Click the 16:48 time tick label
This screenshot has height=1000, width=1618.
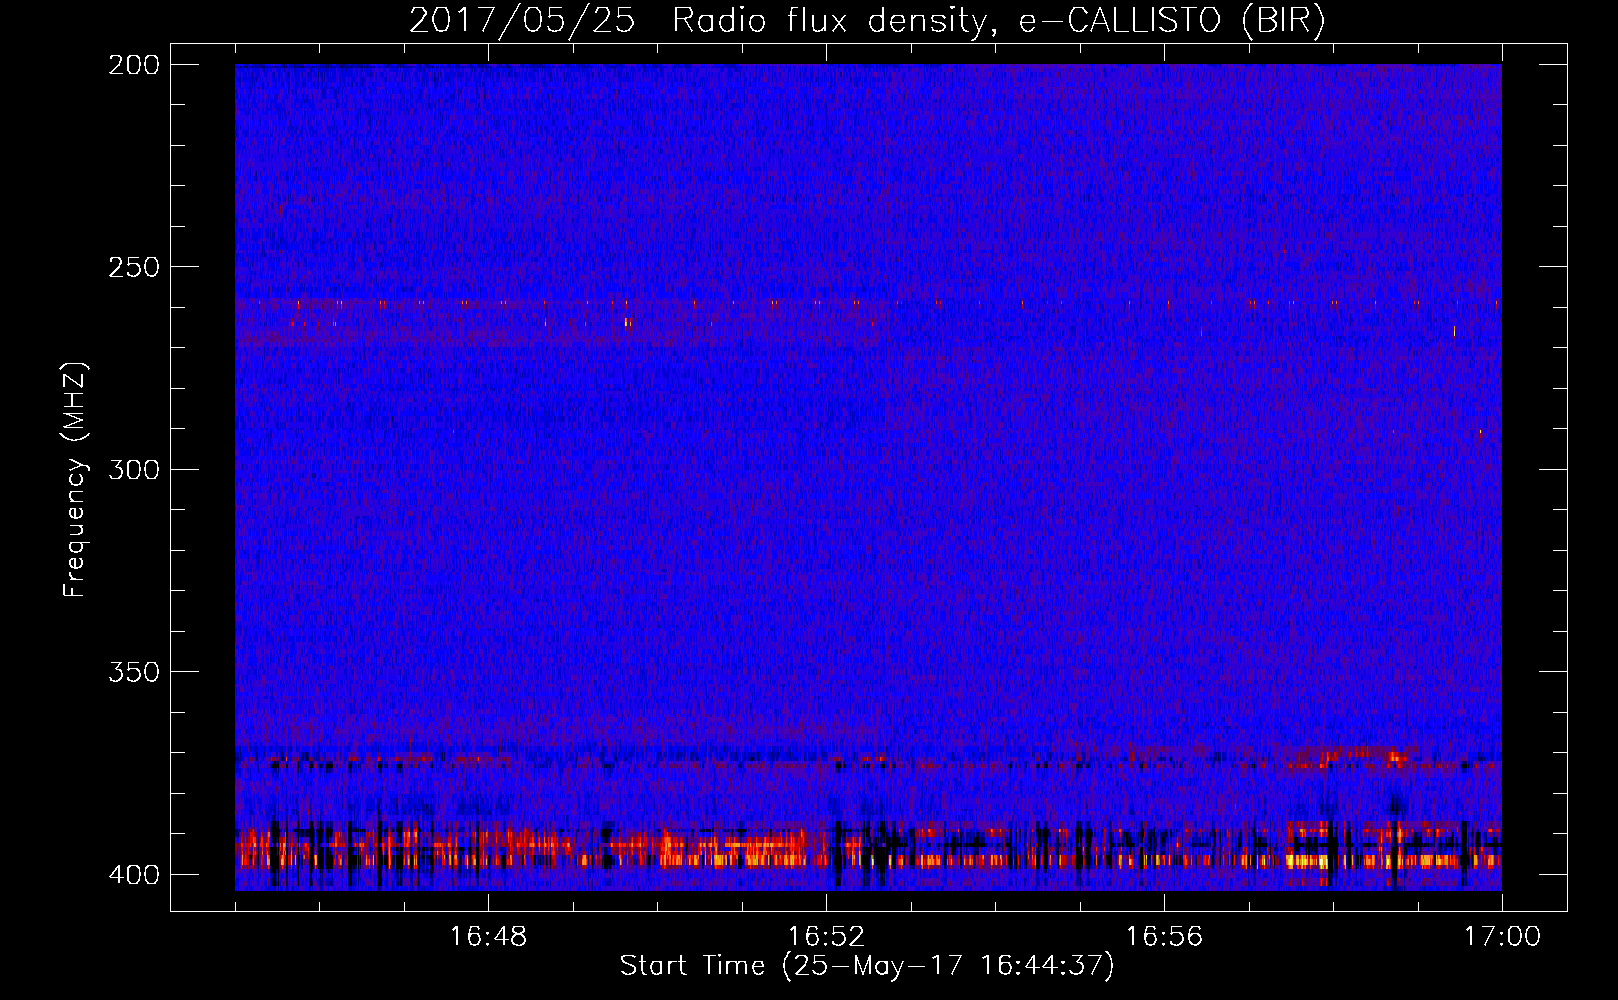488,937
